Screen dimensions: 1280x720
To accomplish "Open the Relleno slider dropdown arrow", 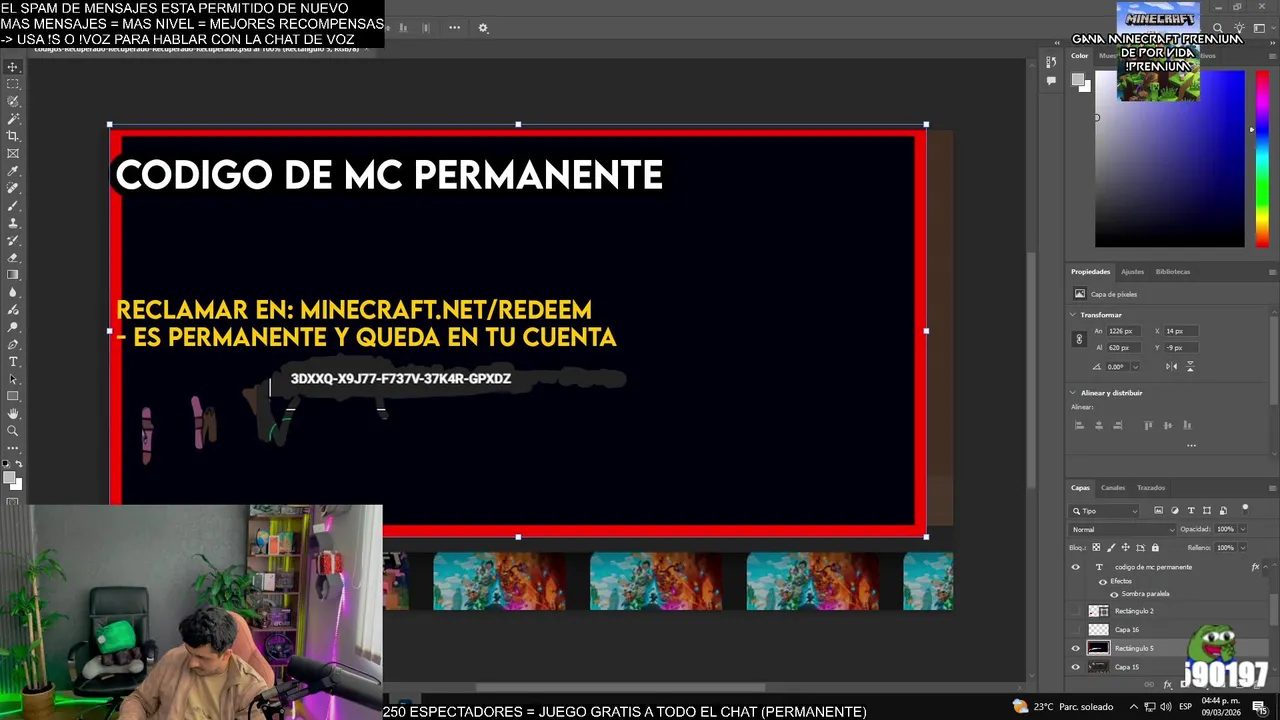I will (x=1242, y=548).
